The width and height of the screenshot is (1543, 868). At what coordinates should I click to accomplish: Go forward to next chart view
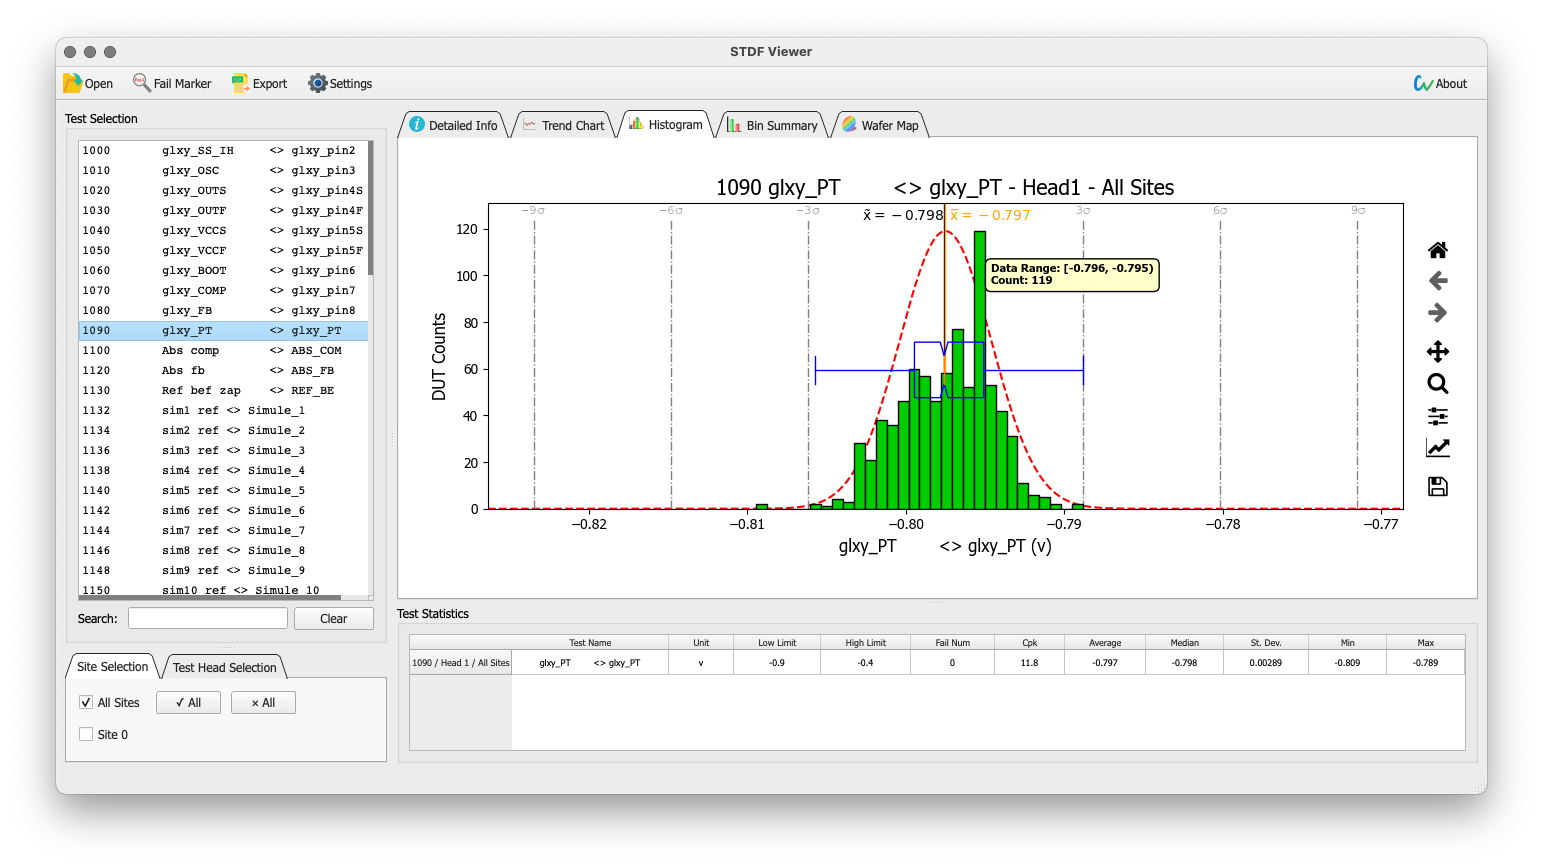[1438, 313]
